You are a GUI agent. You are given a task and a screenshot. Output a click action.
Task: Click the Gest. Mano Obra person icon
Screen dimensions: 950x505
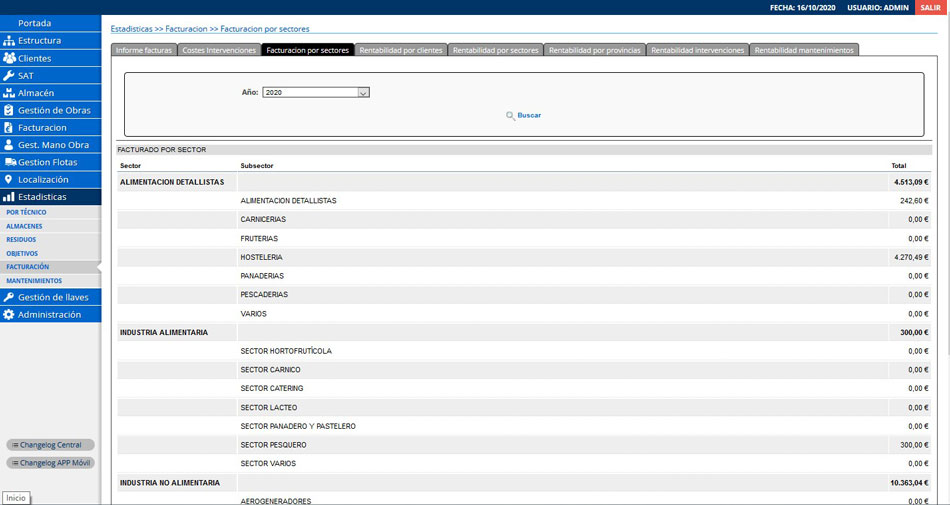pos(8,145)
